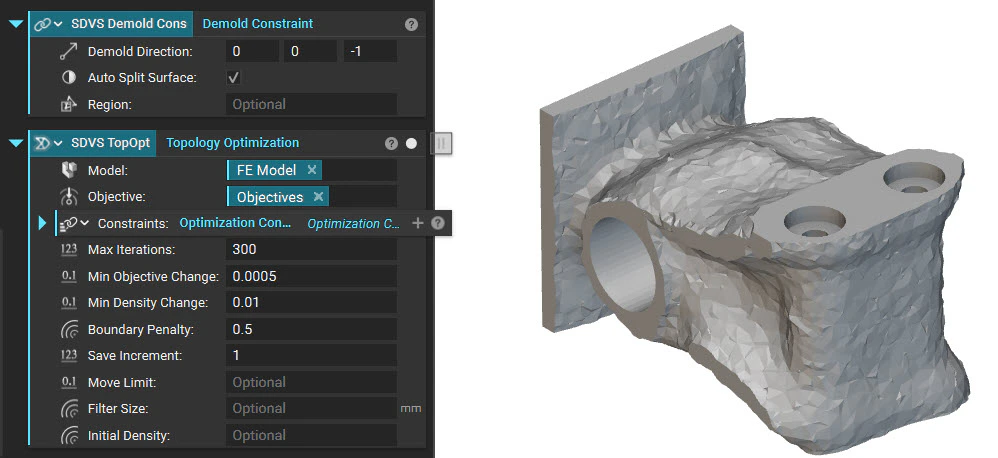998x458 pixels.
Task: Click the SDVS Demold Cons block name
Action: [x=129, y=24]
